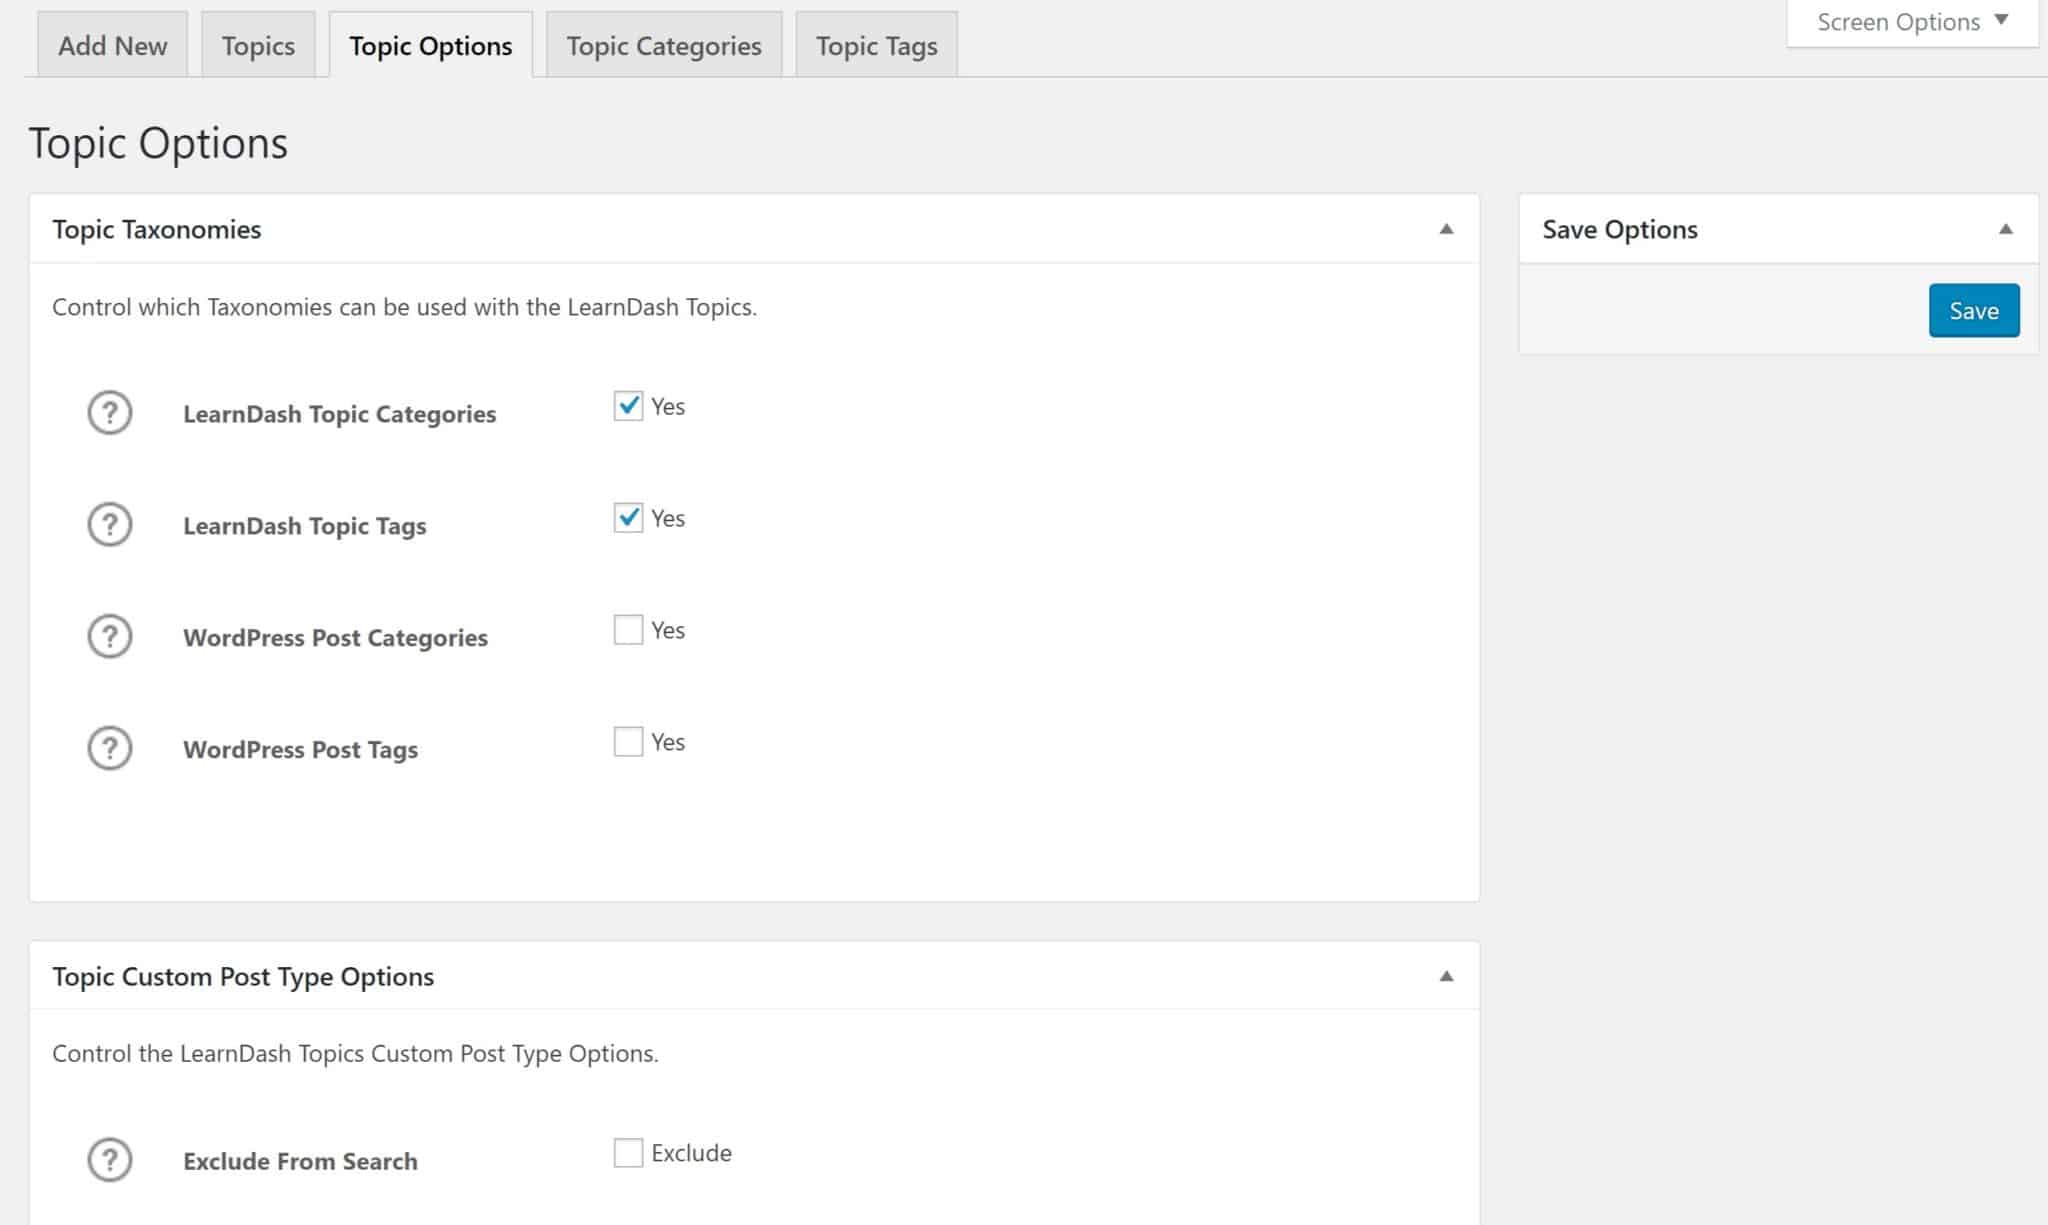Screen dimensions: 2048x1225
Task: Click the help icon beside Exclude From Search
Action: 110,1160
